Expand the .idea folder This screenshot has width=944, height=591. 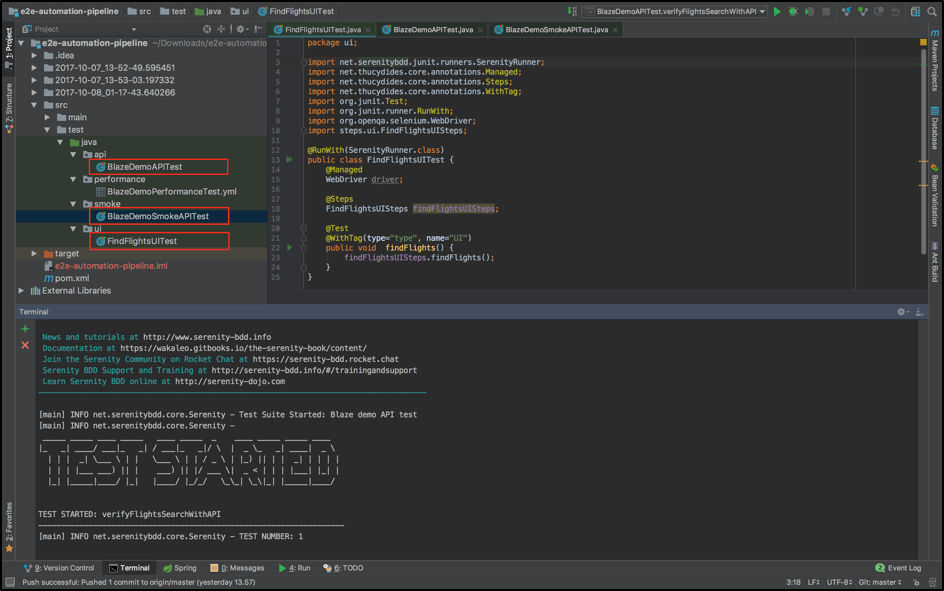pos(34,55)
